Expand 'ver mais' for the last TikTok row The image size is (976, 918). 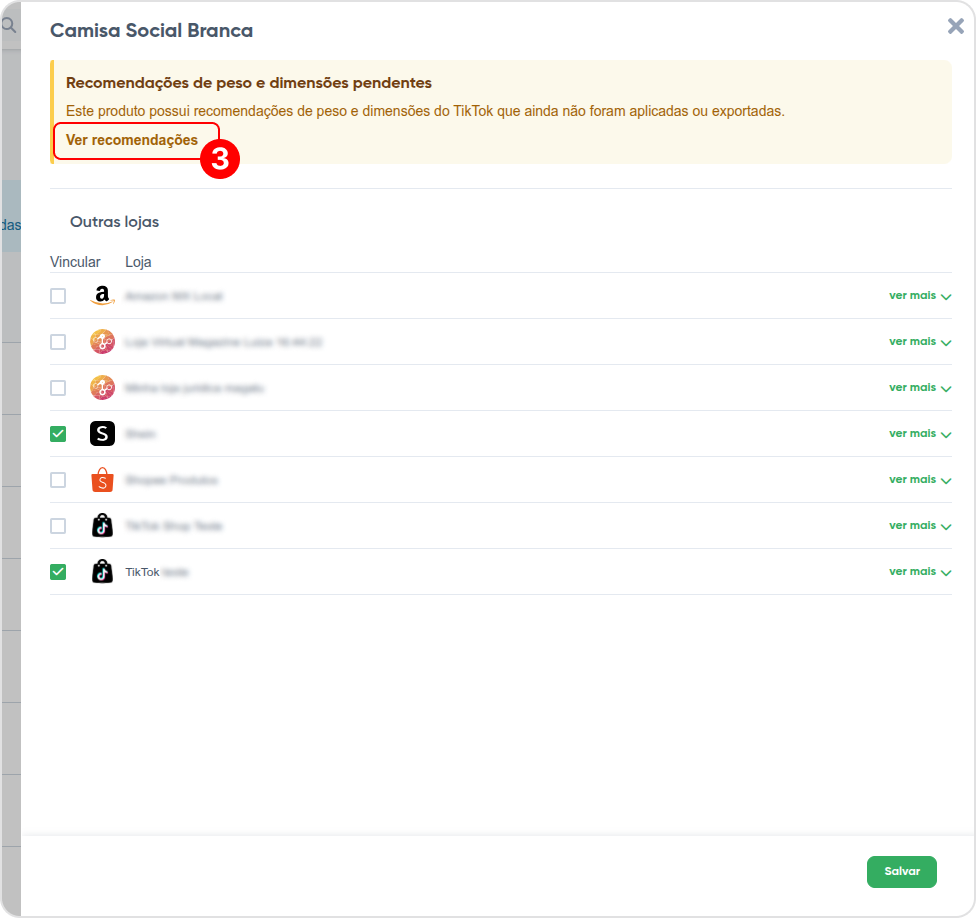[920, 572]
